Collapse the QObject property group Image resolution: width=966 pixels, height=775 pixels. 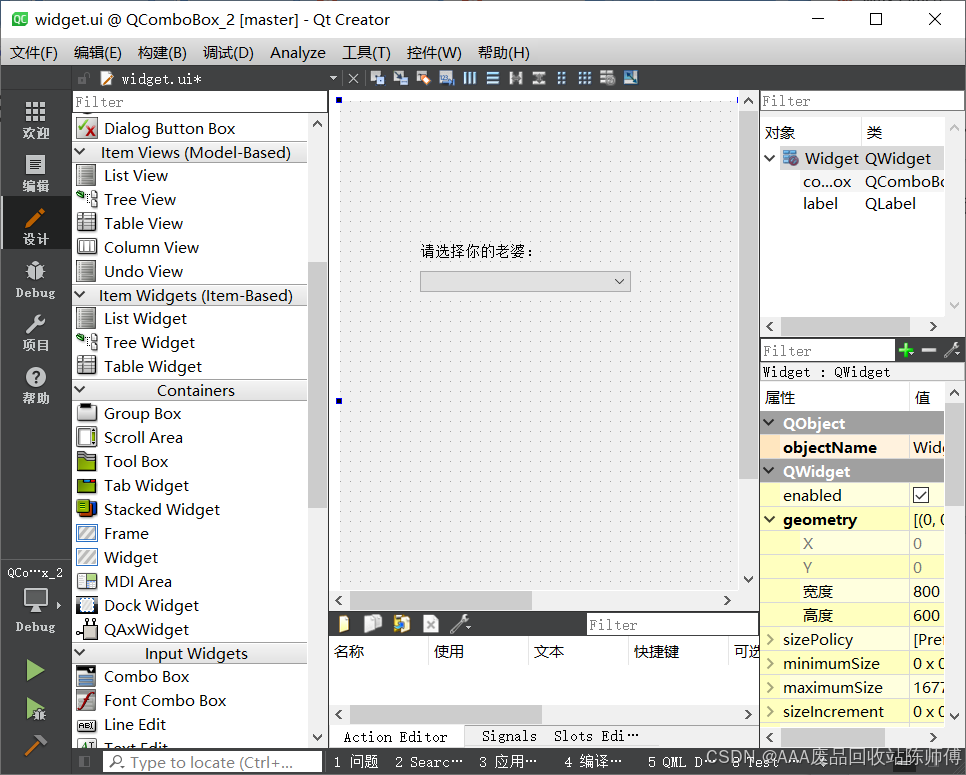tap(769, 423)
